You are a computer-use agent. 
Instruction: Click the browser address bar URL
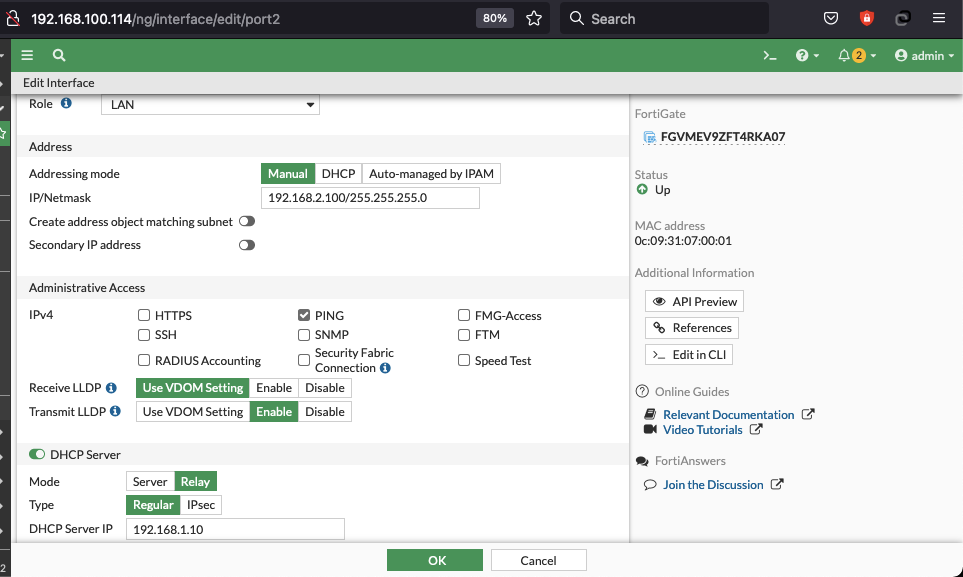coord(155,19)
